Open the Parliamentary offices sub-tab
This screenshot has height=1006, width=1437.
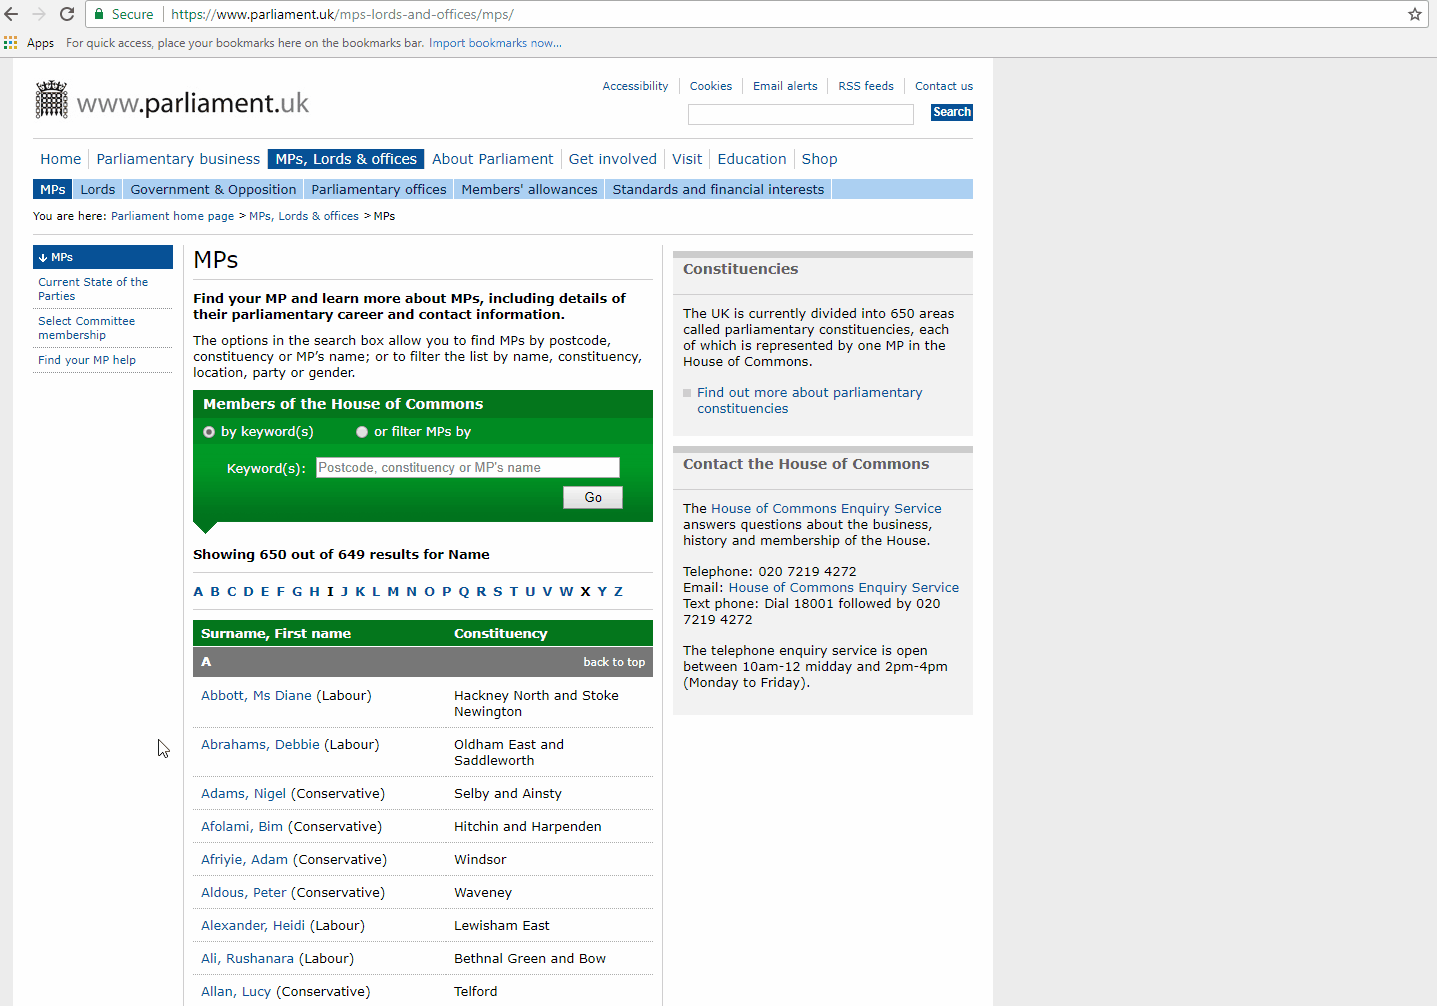tap(379, 189)
